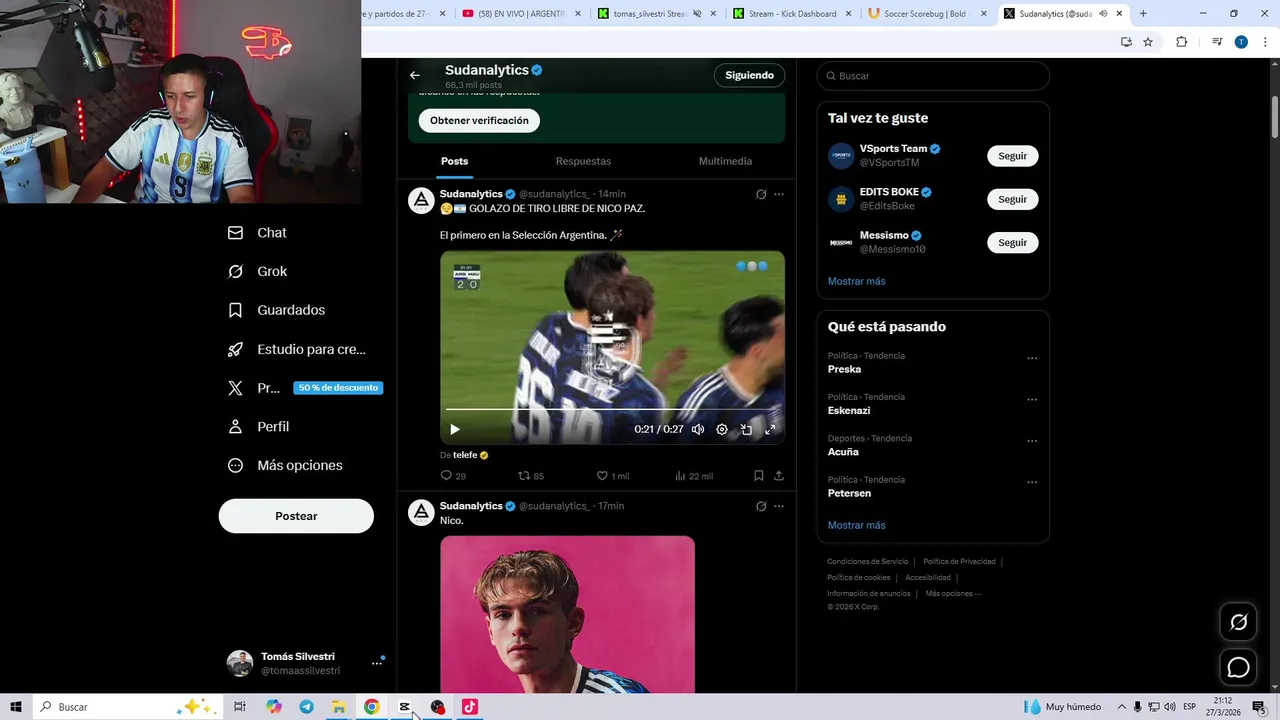Open the Chat sidebar item
The height and width of the screenshot is (720, 1280).
click(257, 233)
